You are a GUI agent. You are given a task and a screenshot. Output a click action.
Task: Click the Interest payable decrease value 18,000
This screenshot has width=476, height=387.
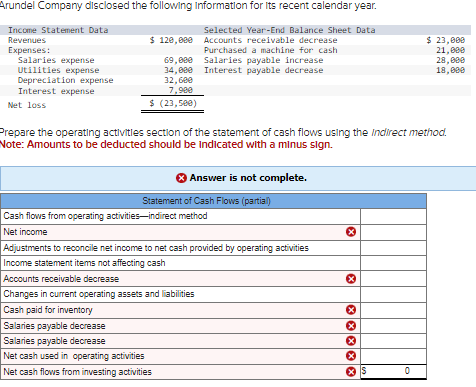(451, 70)
